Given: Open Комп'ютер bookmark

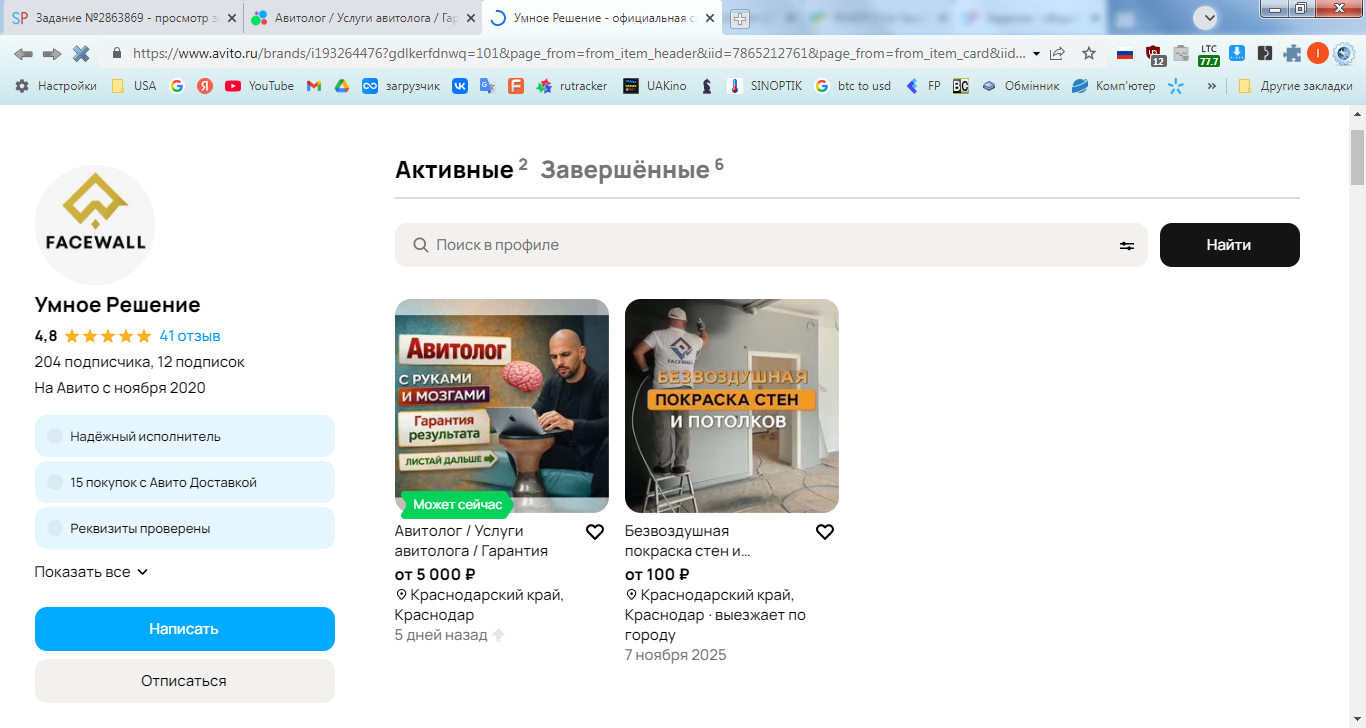Looking at the screenshot, I should pos(1114,86).
